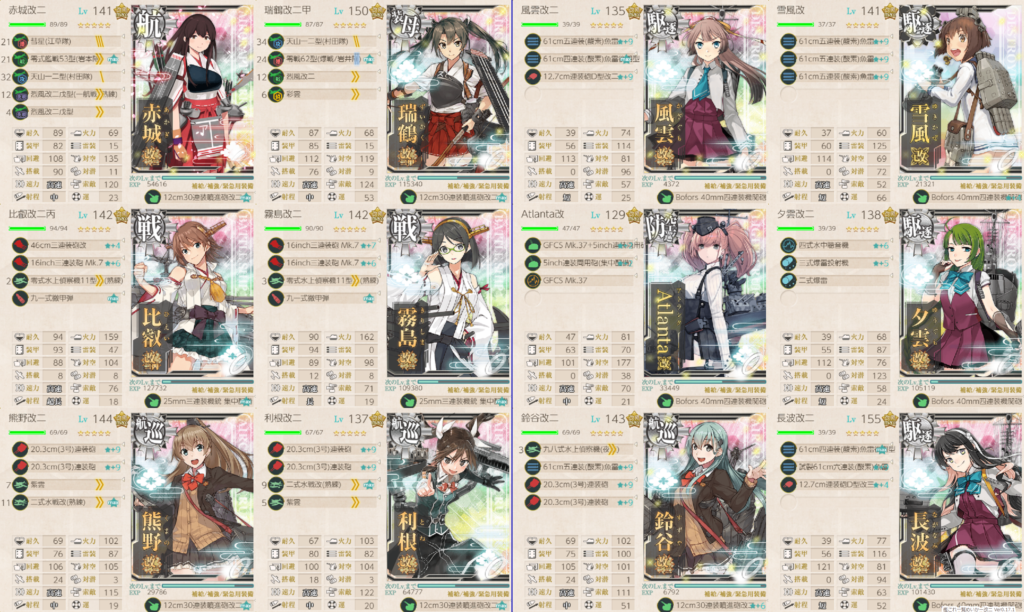1024x612 pixels.
Task: Select the 二式爆雷 depth charge icon
Action: [789, 281]
